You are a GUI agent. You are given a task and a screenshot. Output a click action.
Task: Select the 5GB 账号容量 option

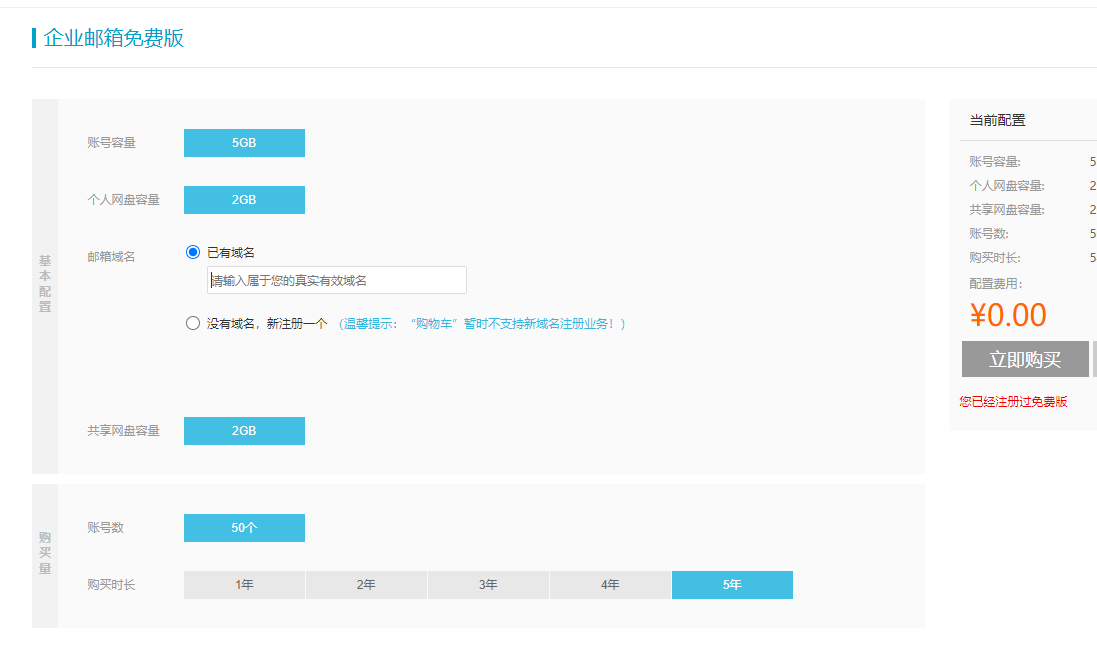click(244, 143)
